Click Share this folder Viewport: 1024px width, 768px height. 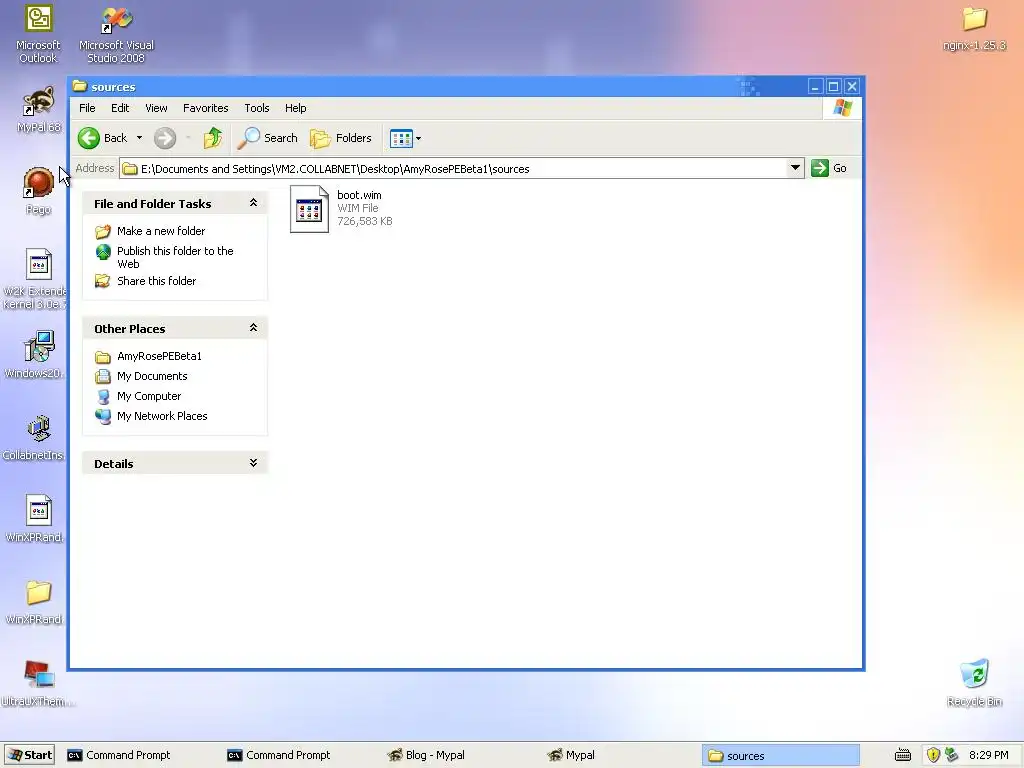156,281
